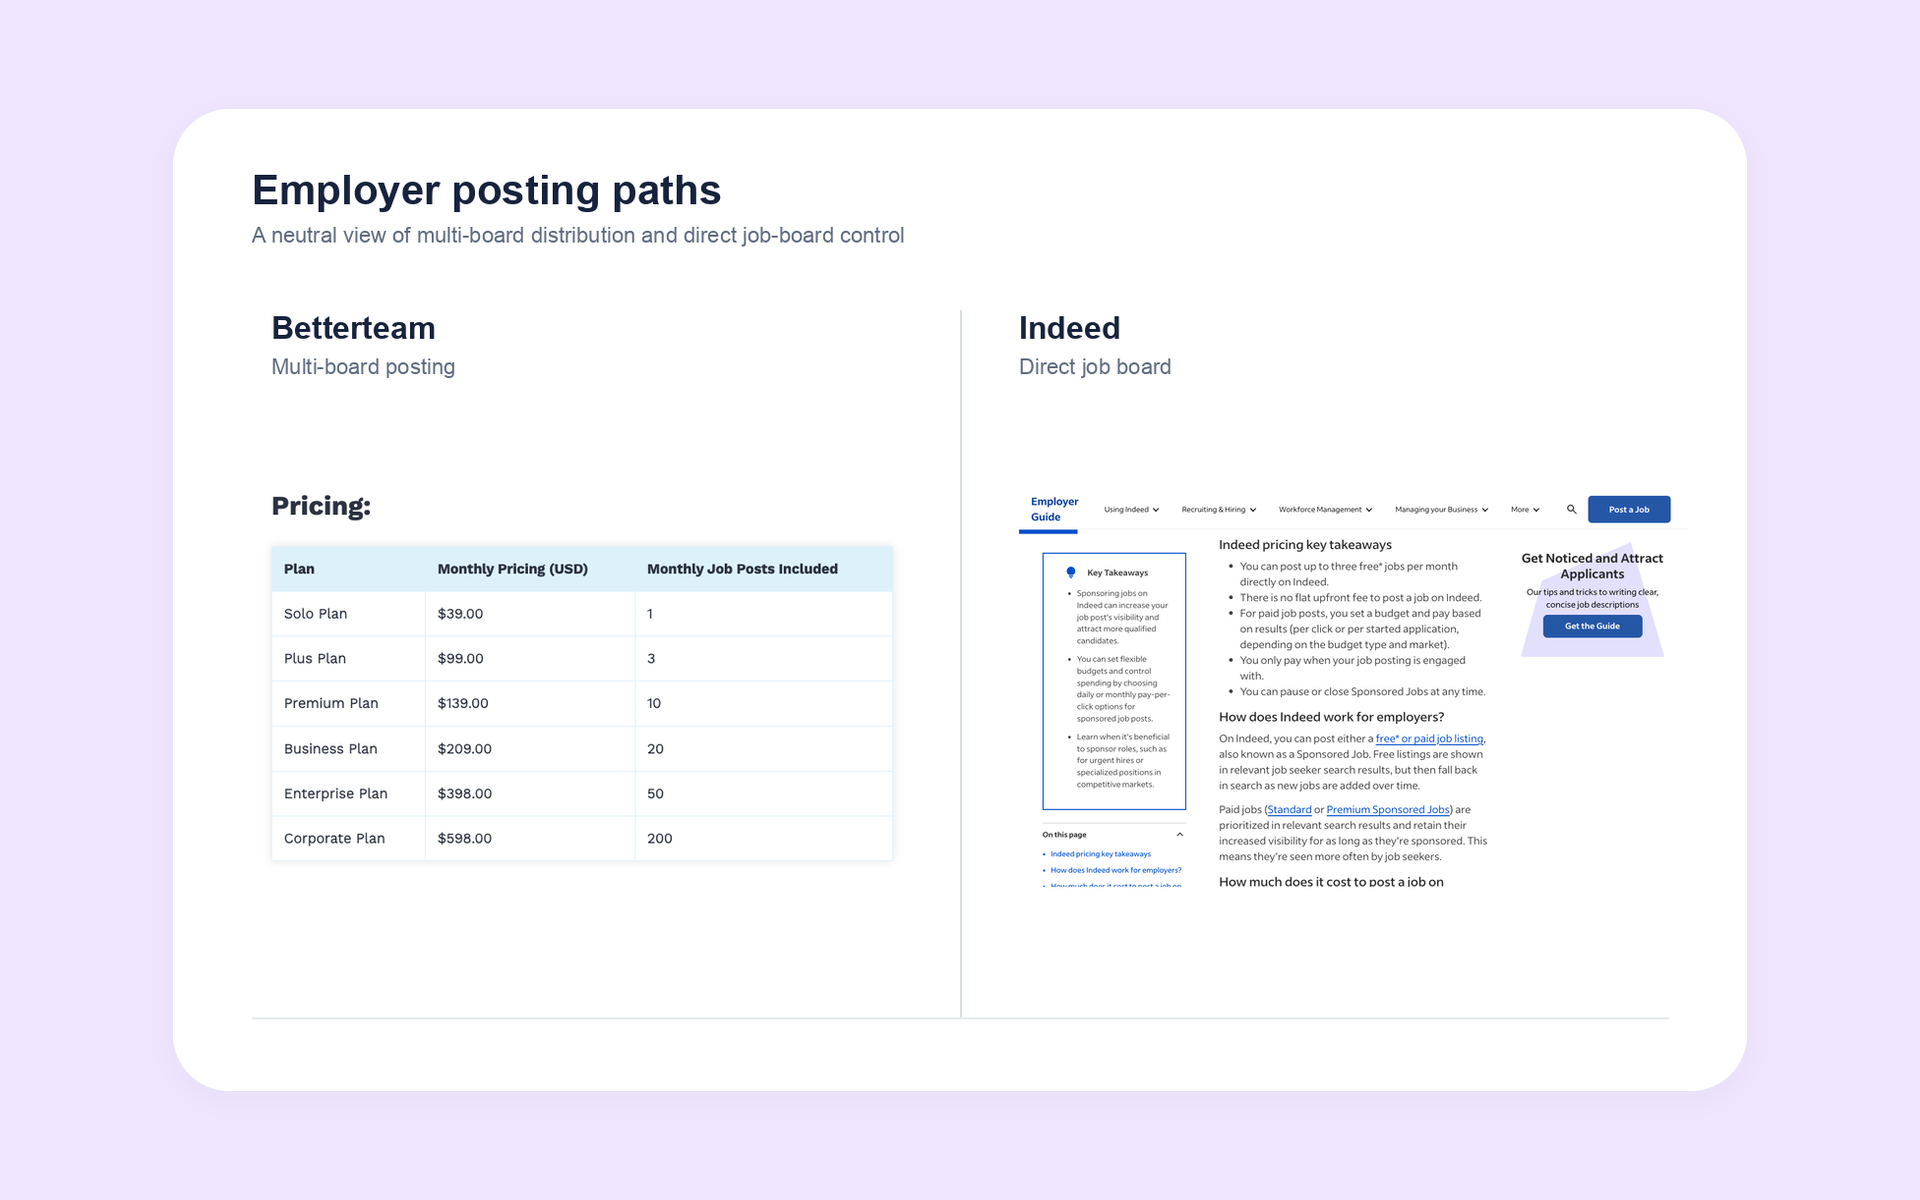Click the $39.00 price cell
This screenshot has height=1200, width=1920.
530,614
